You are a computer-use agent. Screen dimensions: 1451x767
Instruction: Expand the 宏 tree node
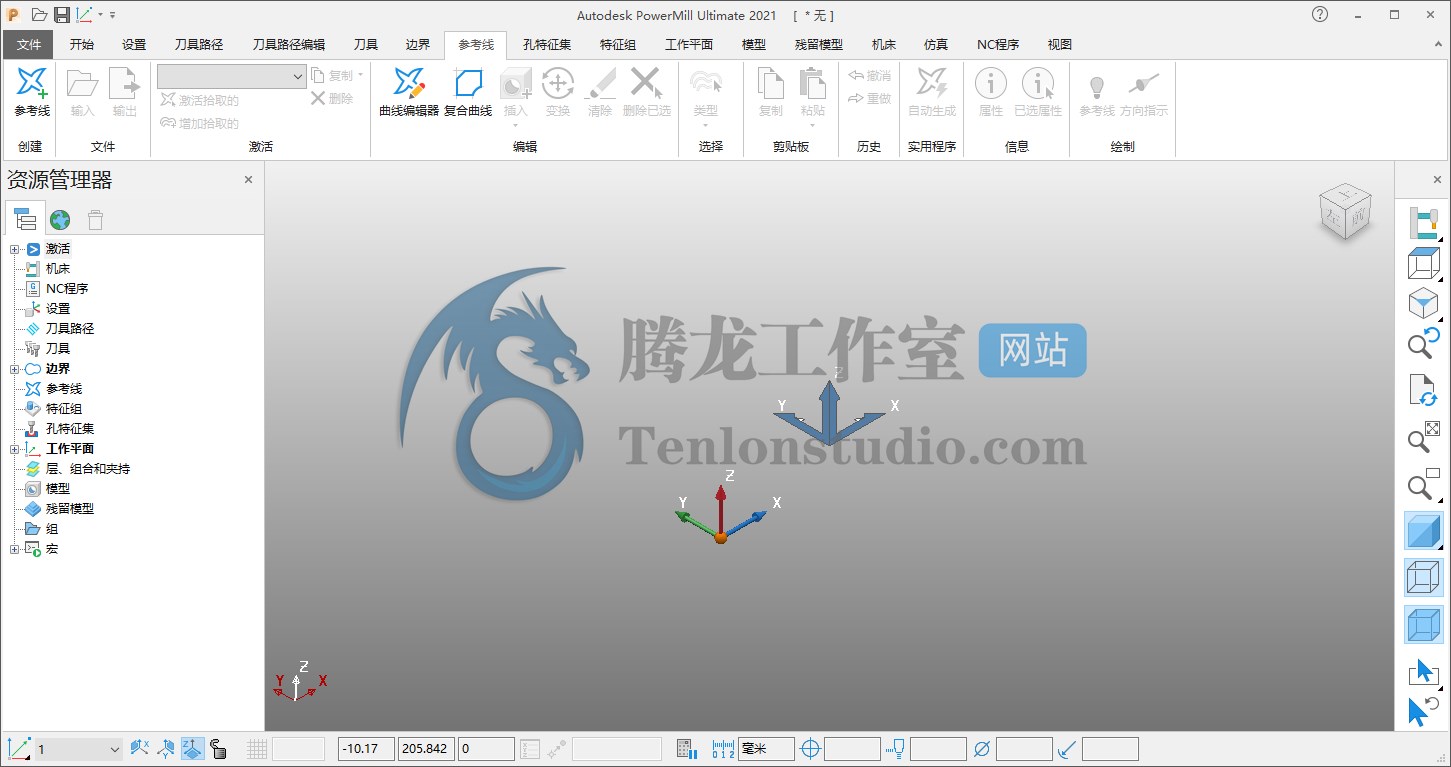(x=14, y=549)
